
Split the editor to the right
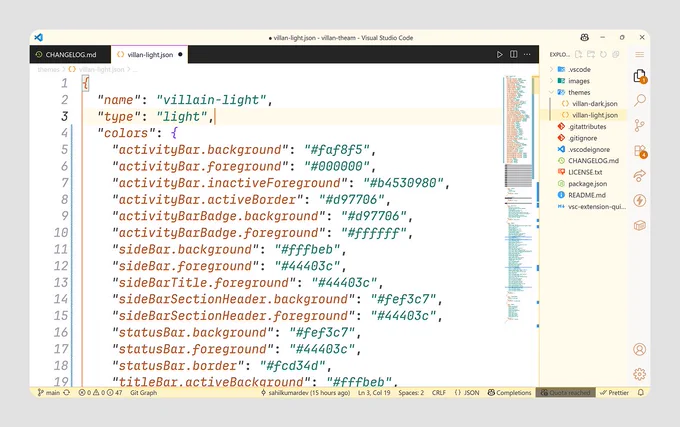coord(513,54)
